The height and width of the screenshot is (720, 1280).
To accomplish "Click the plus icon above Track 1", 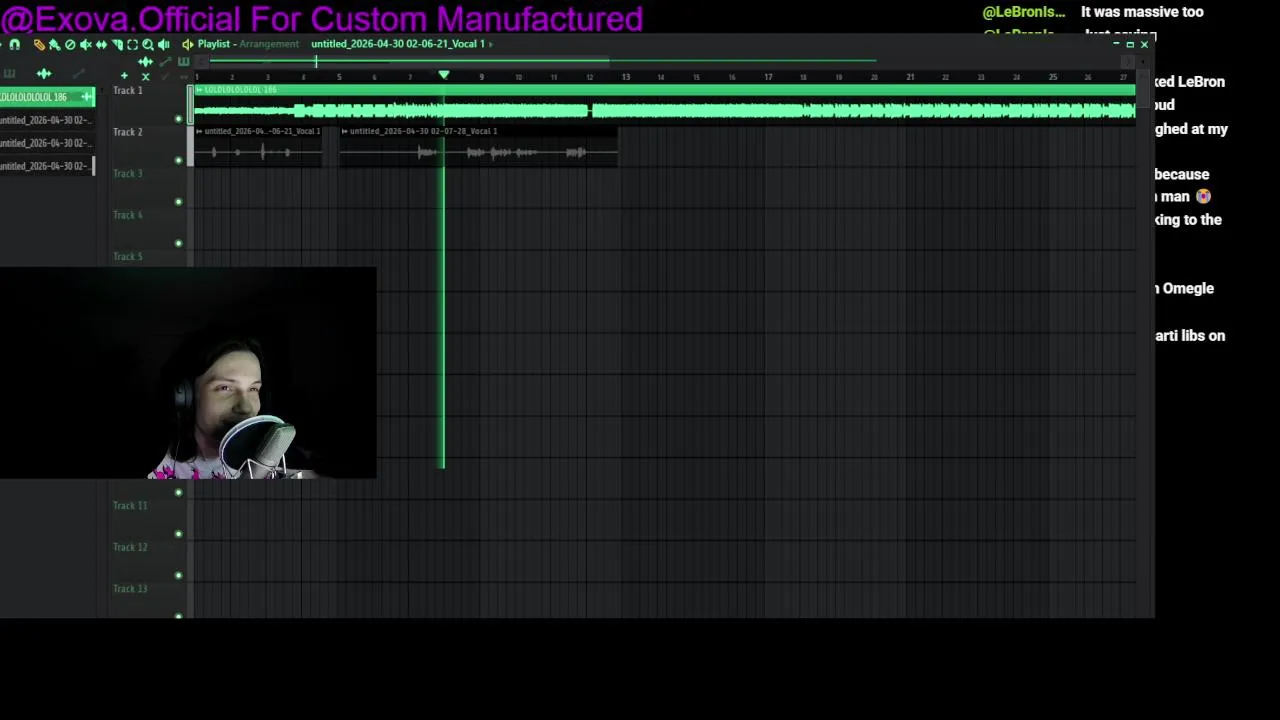I will (124, 76).
